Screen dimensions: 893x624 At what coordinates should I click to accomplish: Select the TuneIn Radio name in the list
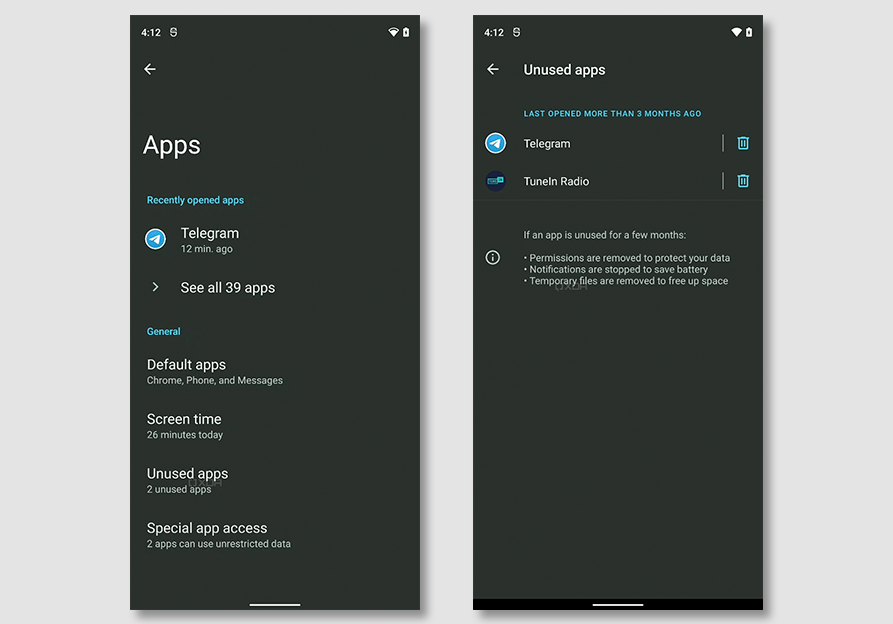[556, 181]
